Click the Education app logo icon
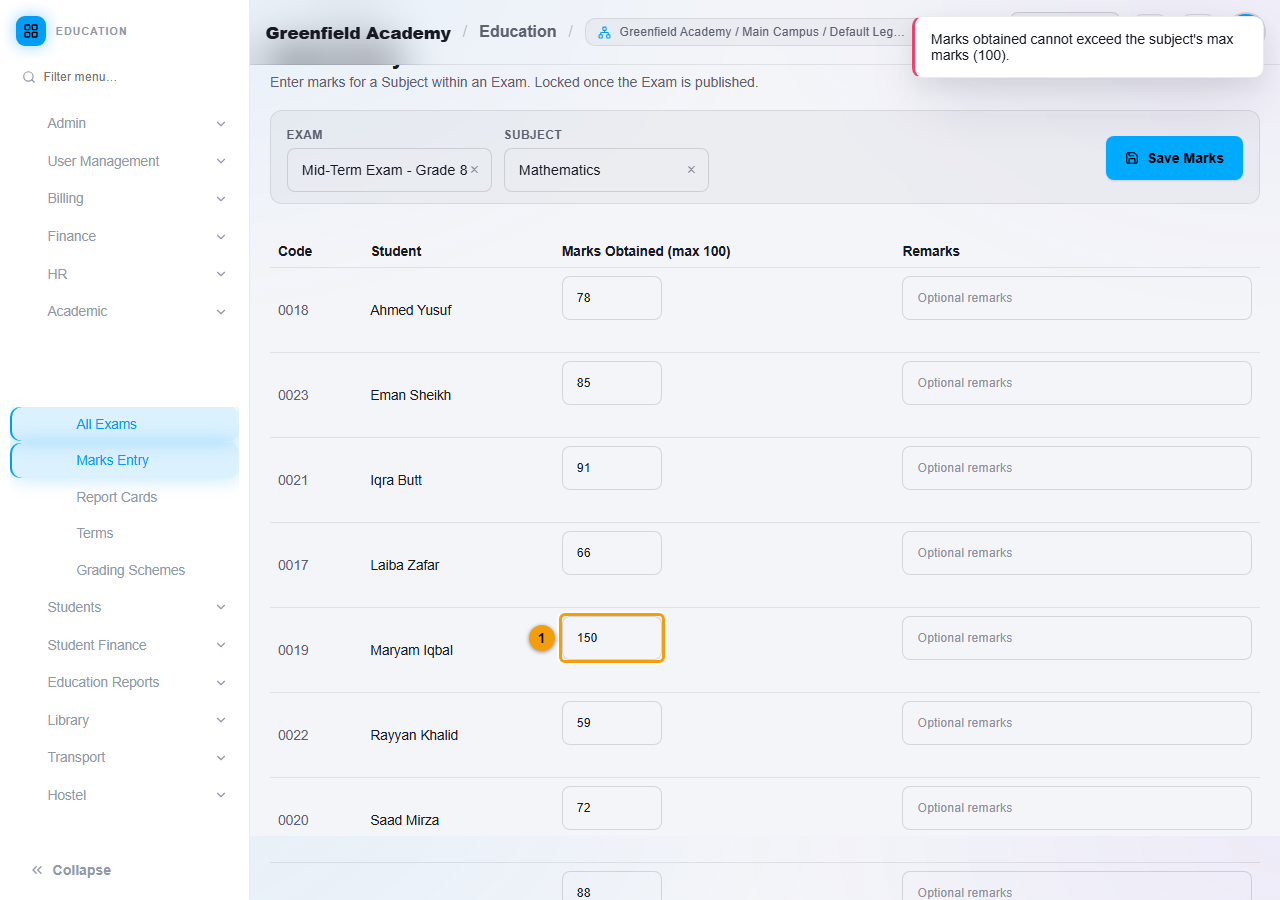The width and height of the screenshot is (1280, 900). point(31,31)
